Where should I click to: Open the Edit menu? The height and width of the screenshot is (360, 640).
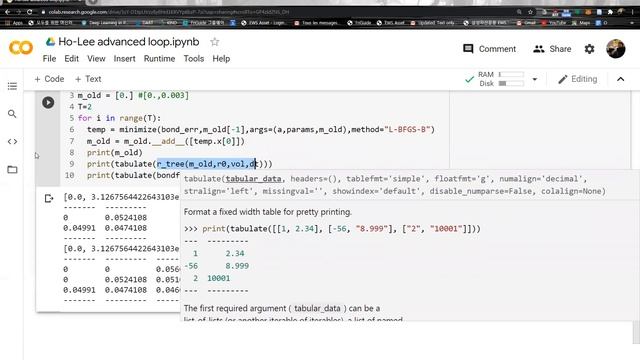pyautogui.click(x=71, y=59)
